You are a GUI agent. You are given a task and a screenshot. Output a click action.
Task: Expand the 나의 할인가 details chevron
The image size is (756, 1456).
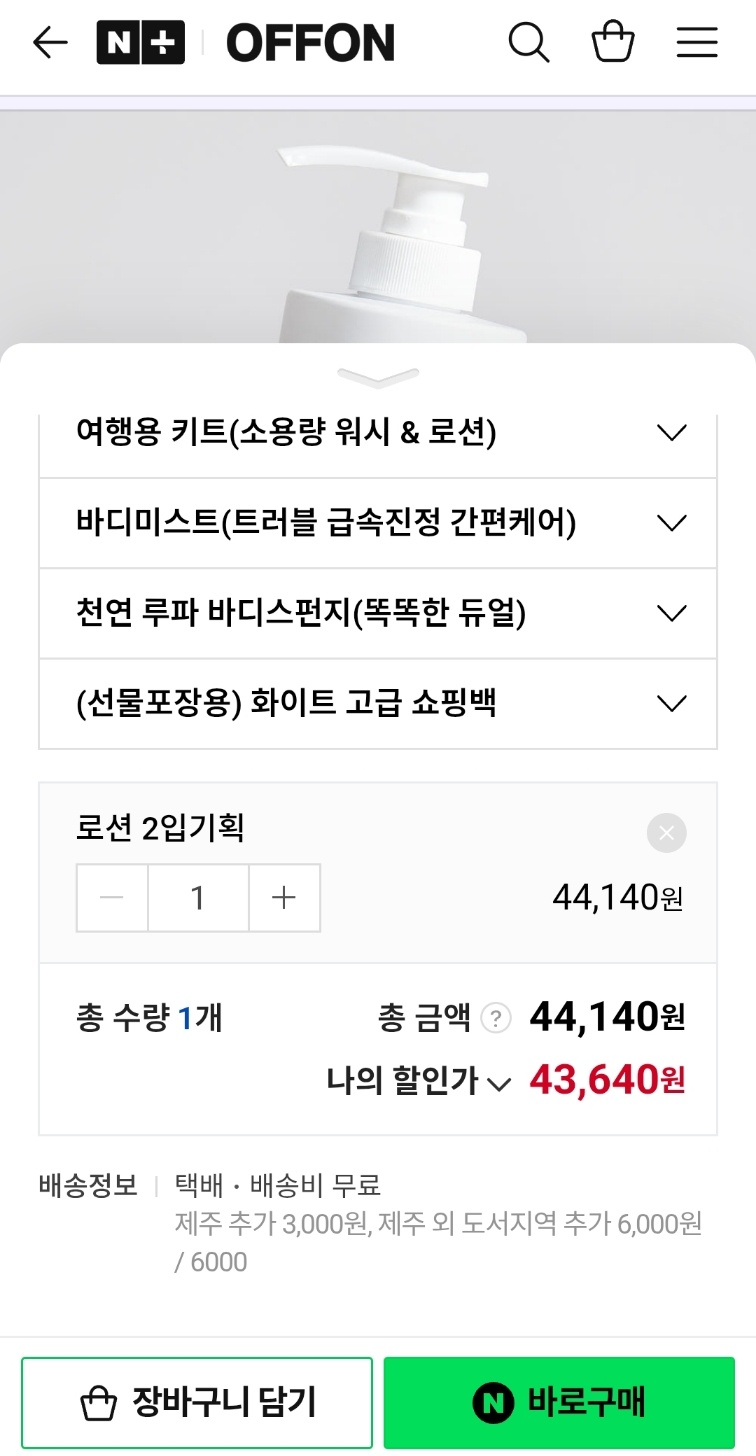[498, 1083]
